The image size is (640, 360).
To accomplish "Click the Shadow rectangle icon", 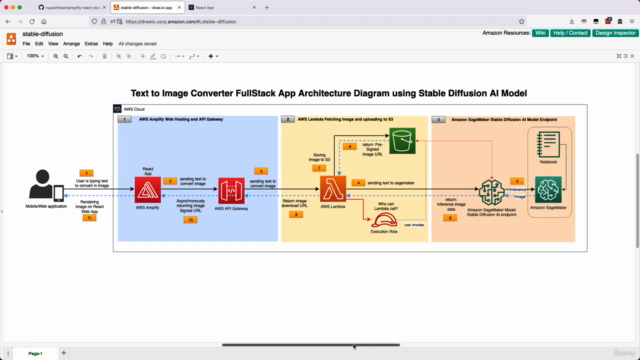I will coord(163,56).
